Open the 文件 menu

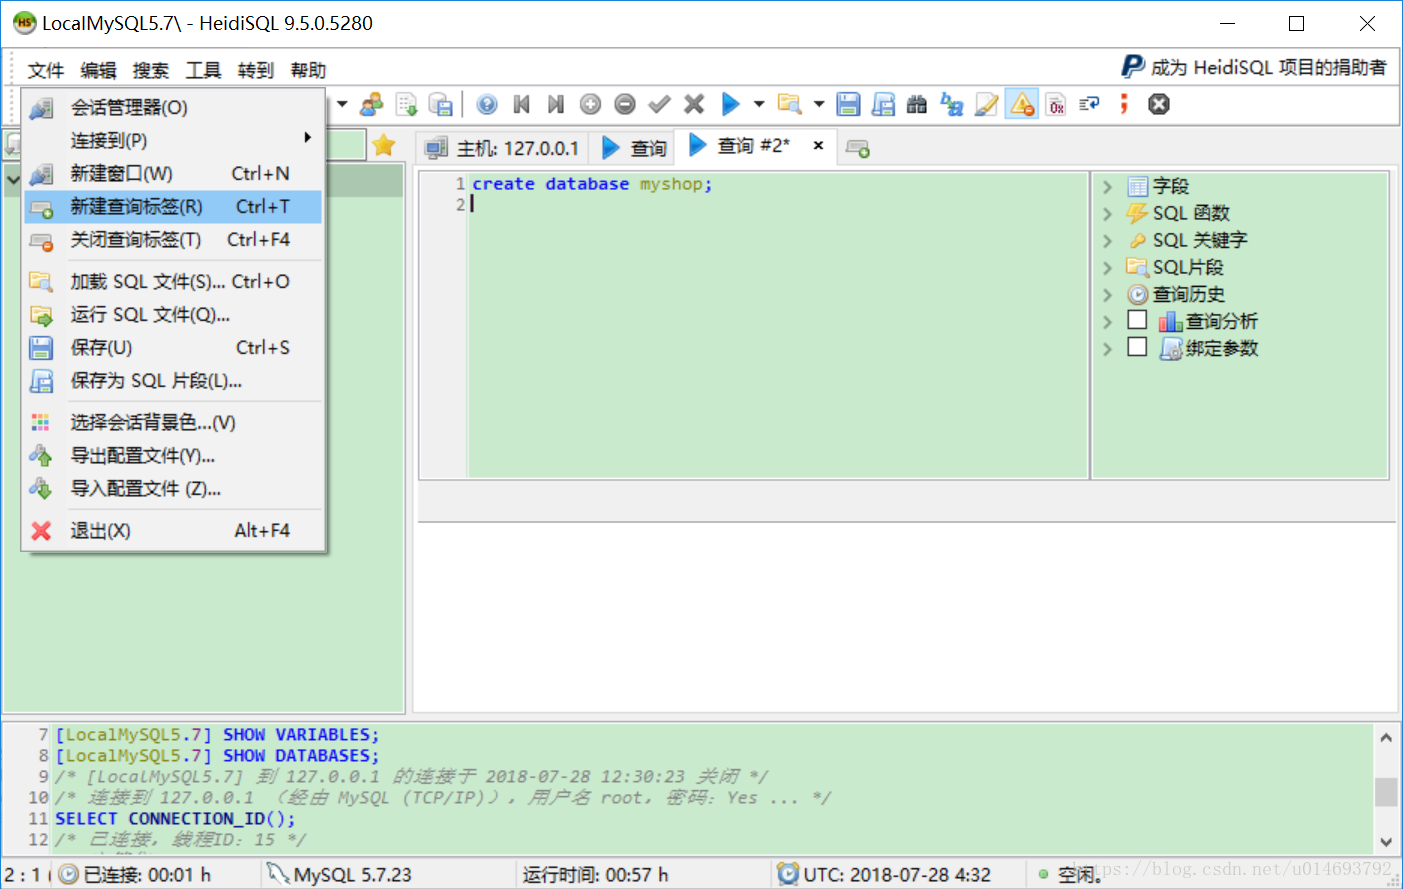[x=45, y=70]
